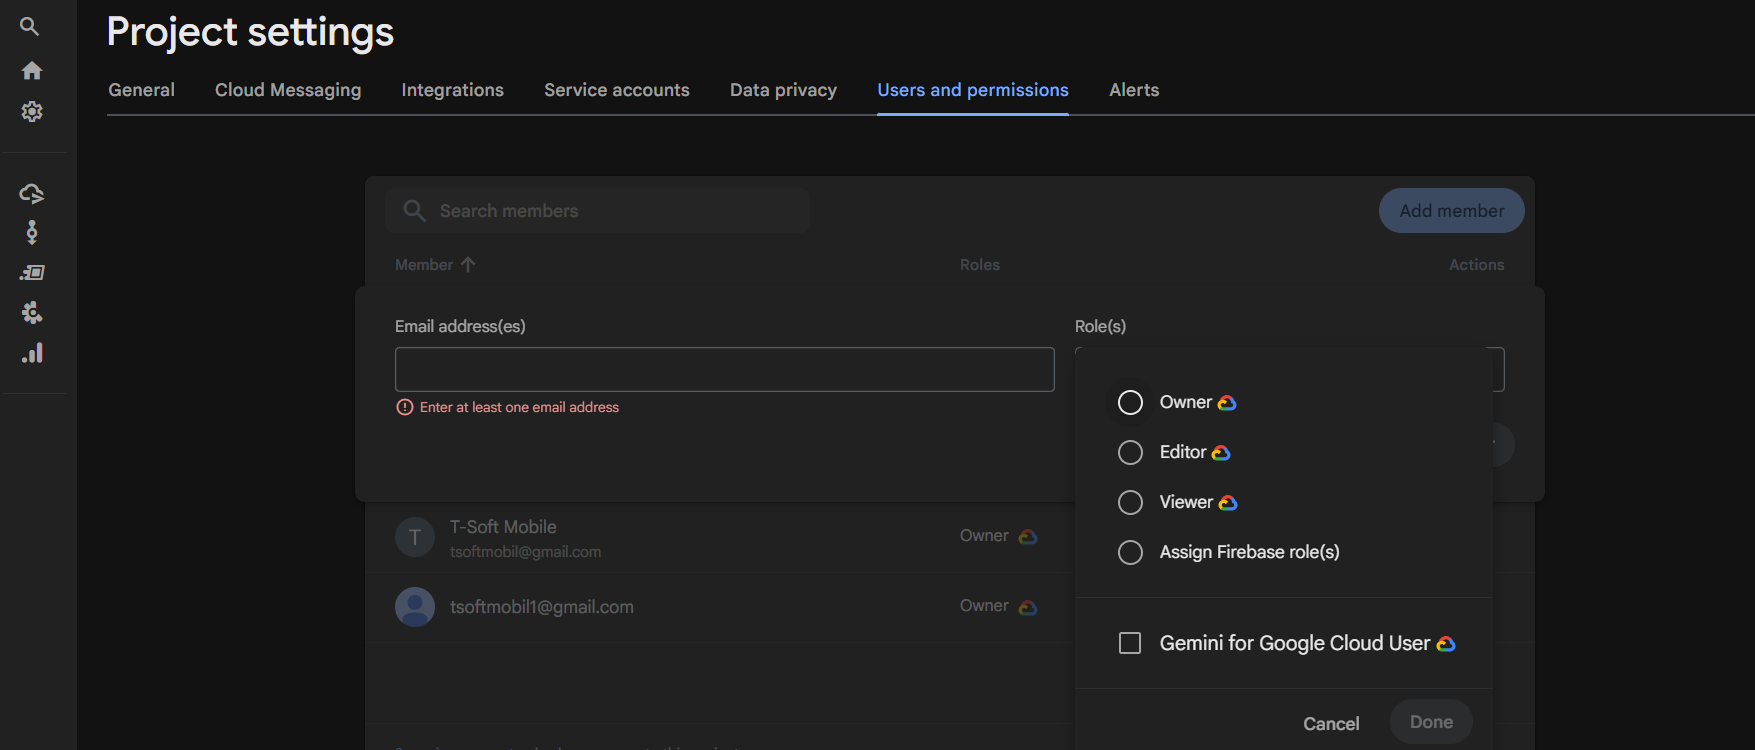This screenshot has width=1755, height=750.
Task: Open the puzzle and gear sidebar icon
Action: pos(32,313)
